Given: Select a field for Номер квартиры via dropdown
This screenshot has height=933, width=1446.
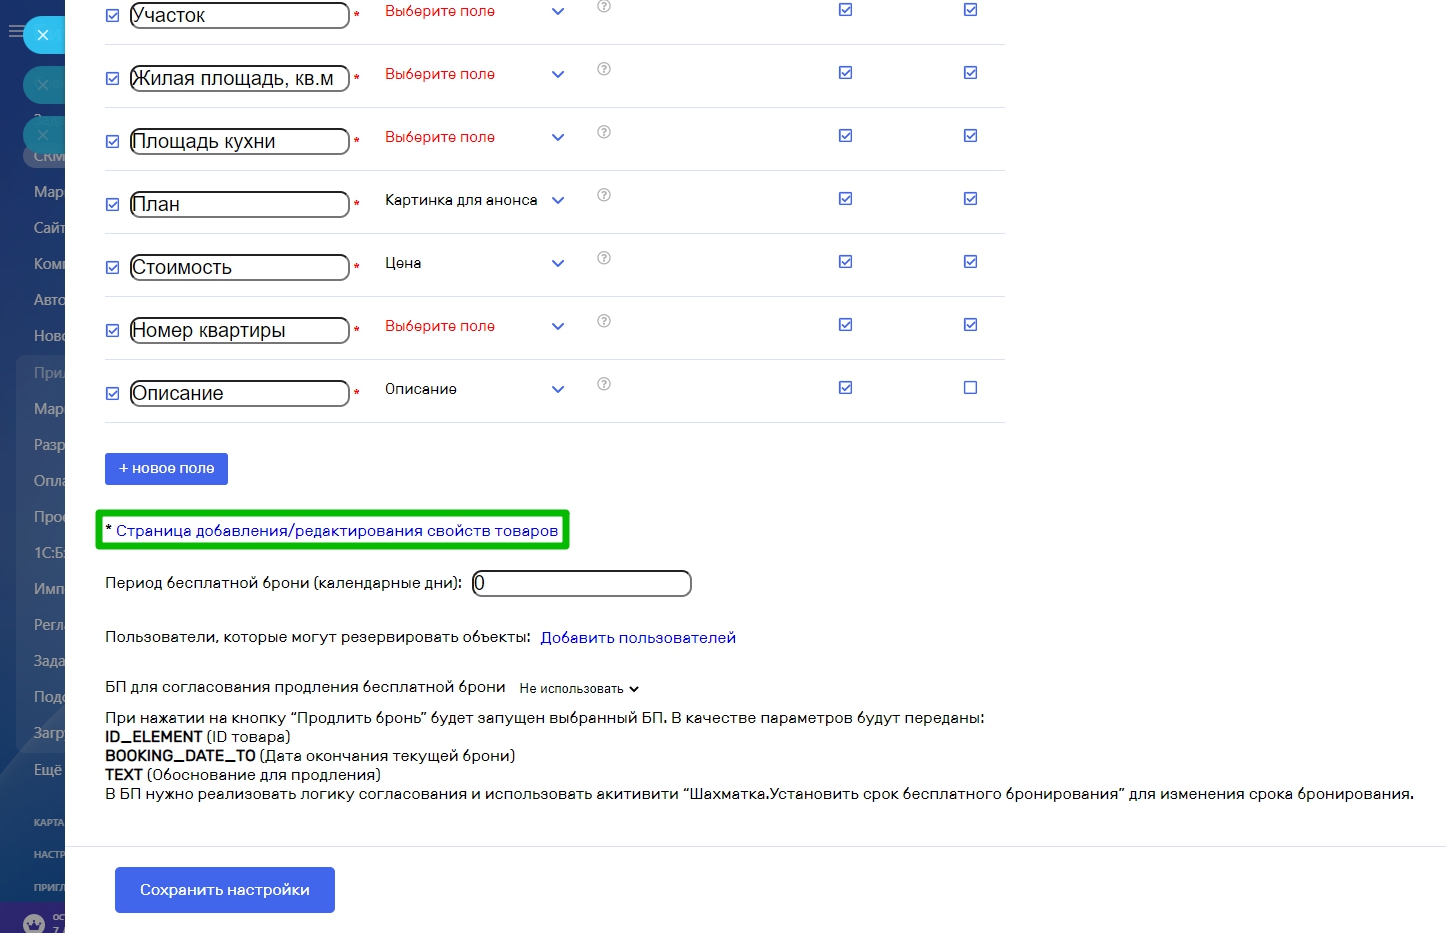Looking at the screenshot, I should (x=475, y=326).
